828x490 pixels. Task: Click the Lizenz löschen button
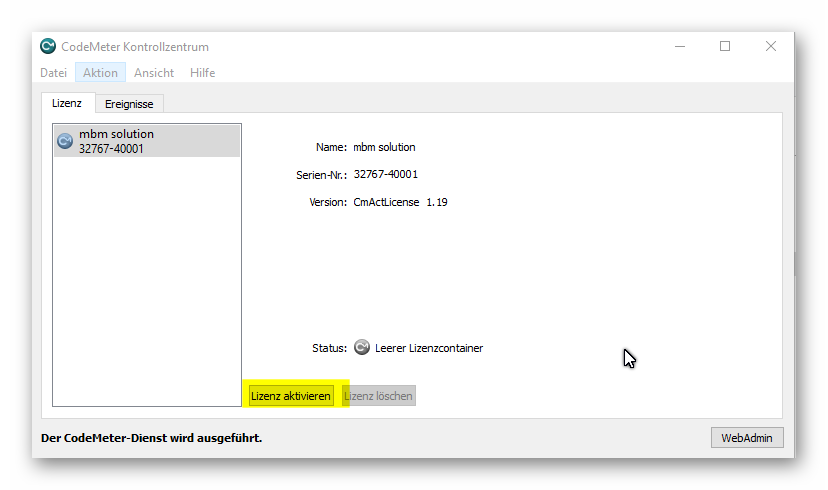tap(378, 396)
